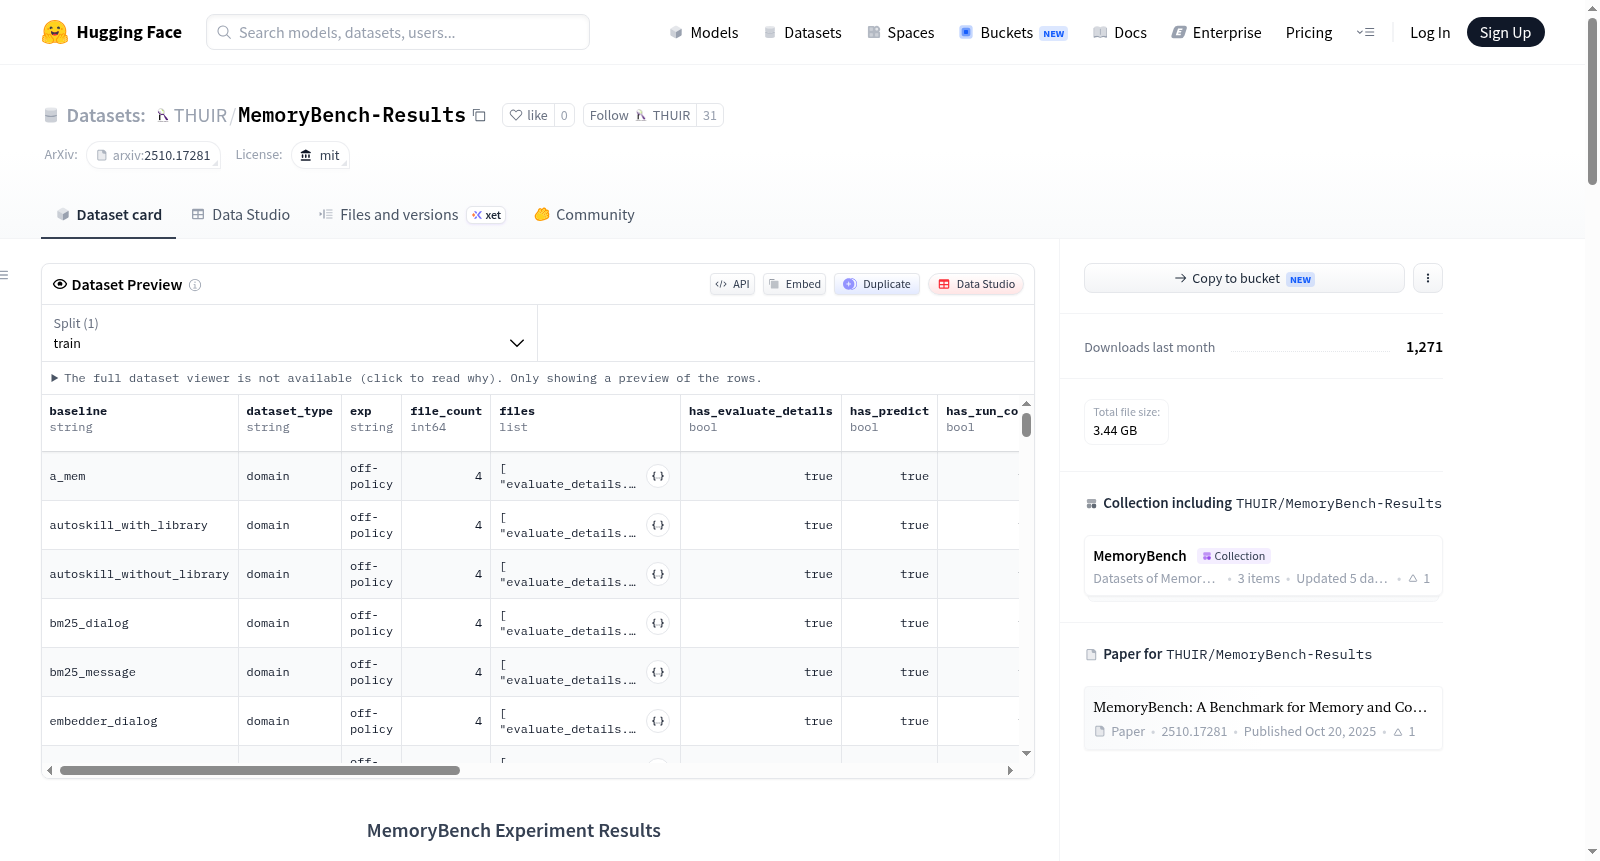Expand the files cell braces for bm25_dialog
The width and height of the screenshot is (1600, 861).
pos(658,623)
